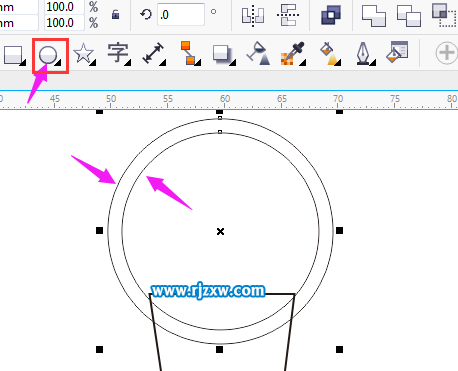458x371 pixels.
Task: Open the Dimension tool flyout arrow
Action: click(x=163, y=62)
